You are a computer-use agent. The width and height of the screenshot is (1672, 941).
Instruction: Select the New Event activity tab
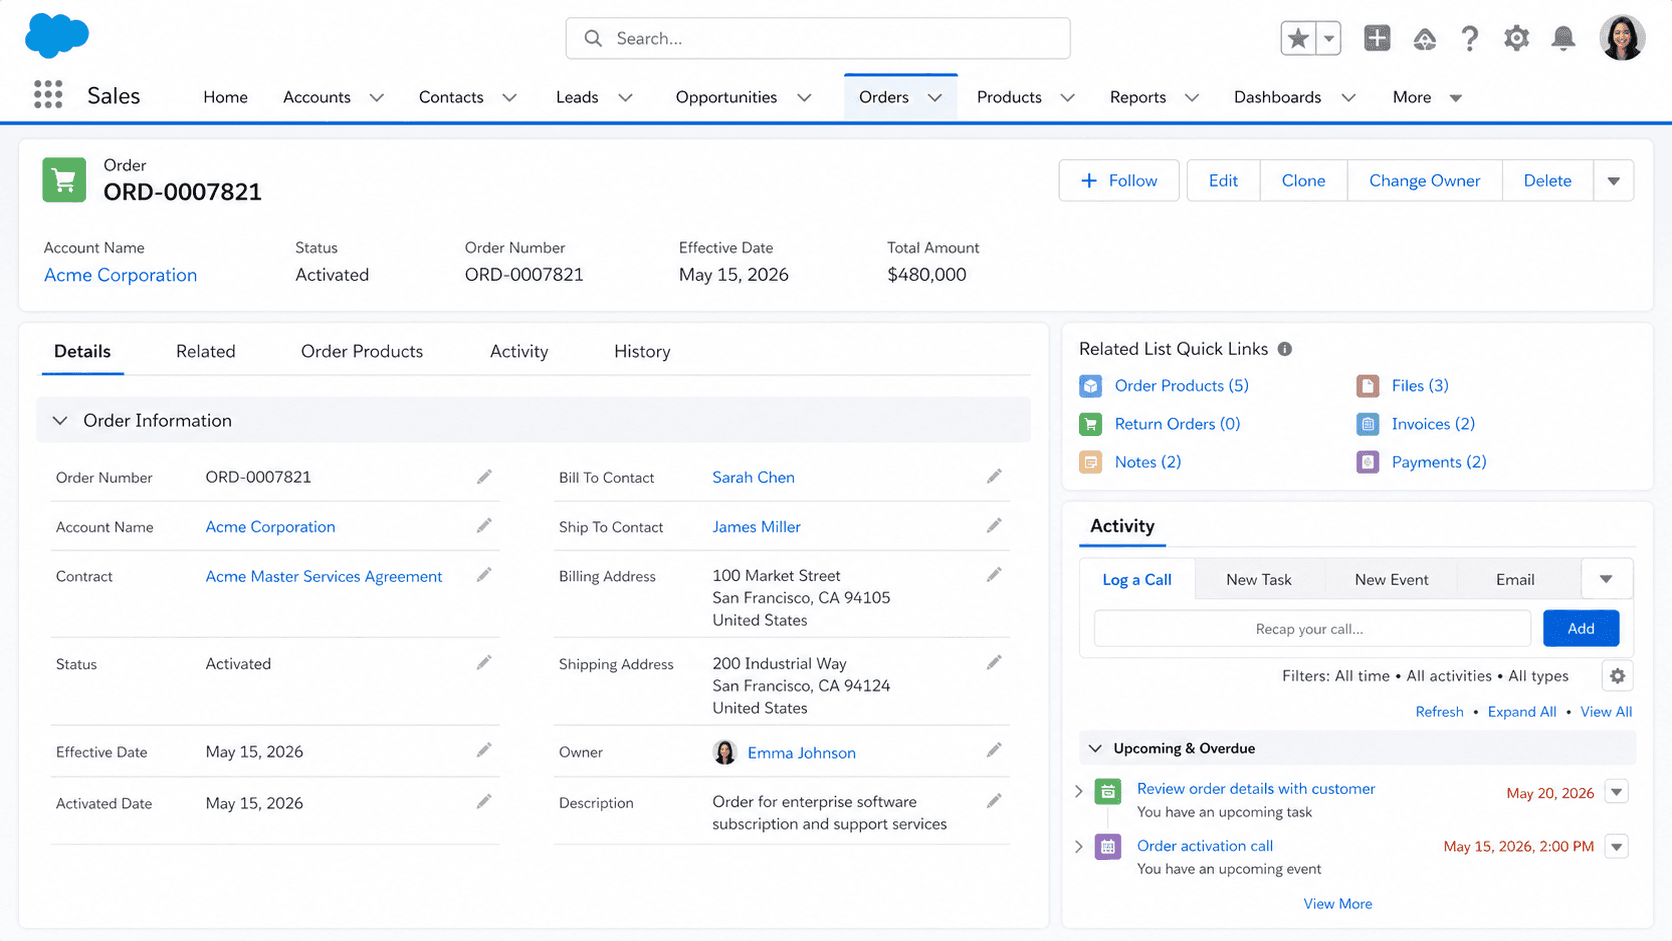pos(1391,579)
